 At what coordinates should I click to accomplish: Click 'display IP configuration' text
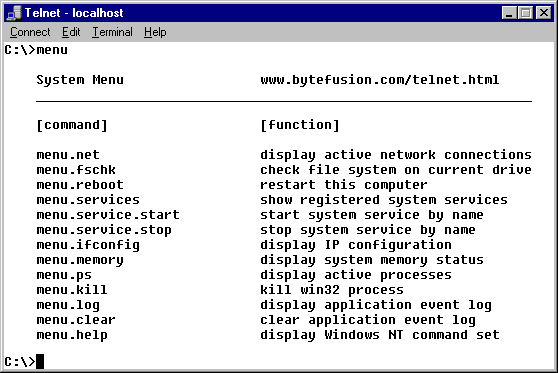coord(356,245)
